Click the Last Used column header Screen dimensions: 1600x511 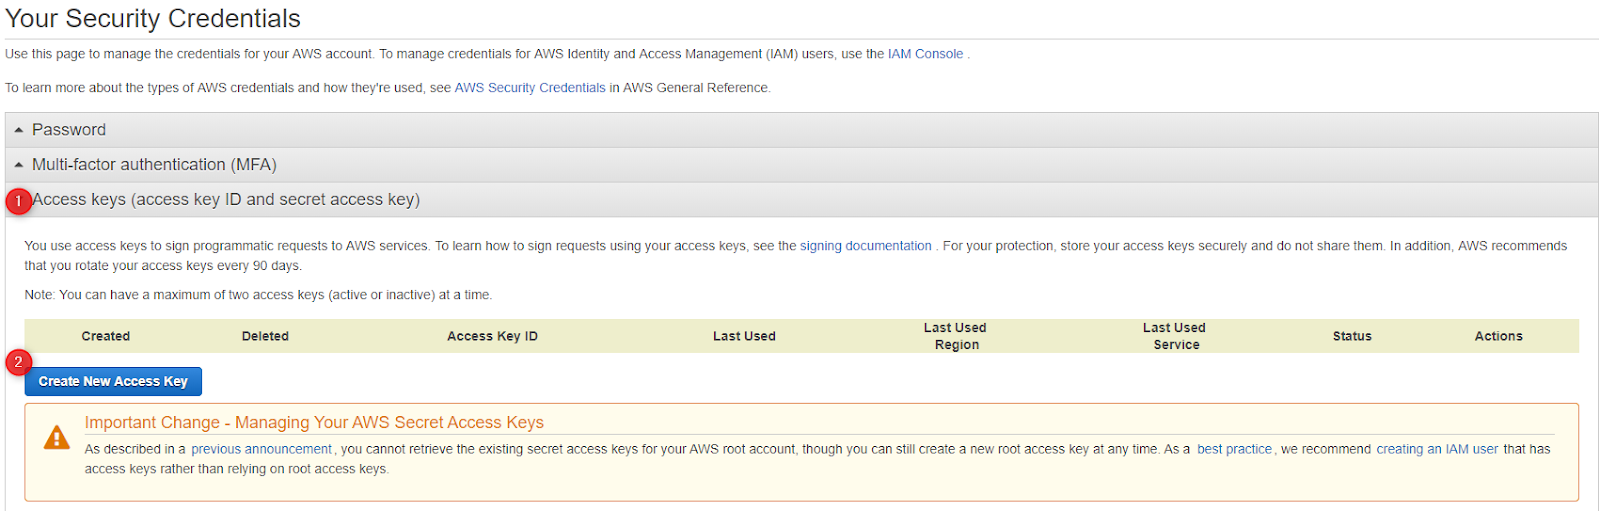click(744, 336)
